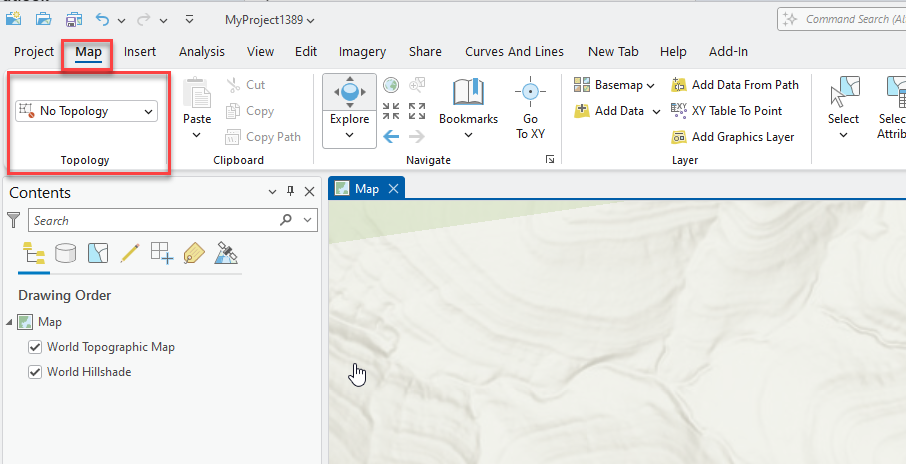The width and height of the screenshot is (906, 464).
Task: Open the Add-In ribbon tab
Action: [728, 51]
